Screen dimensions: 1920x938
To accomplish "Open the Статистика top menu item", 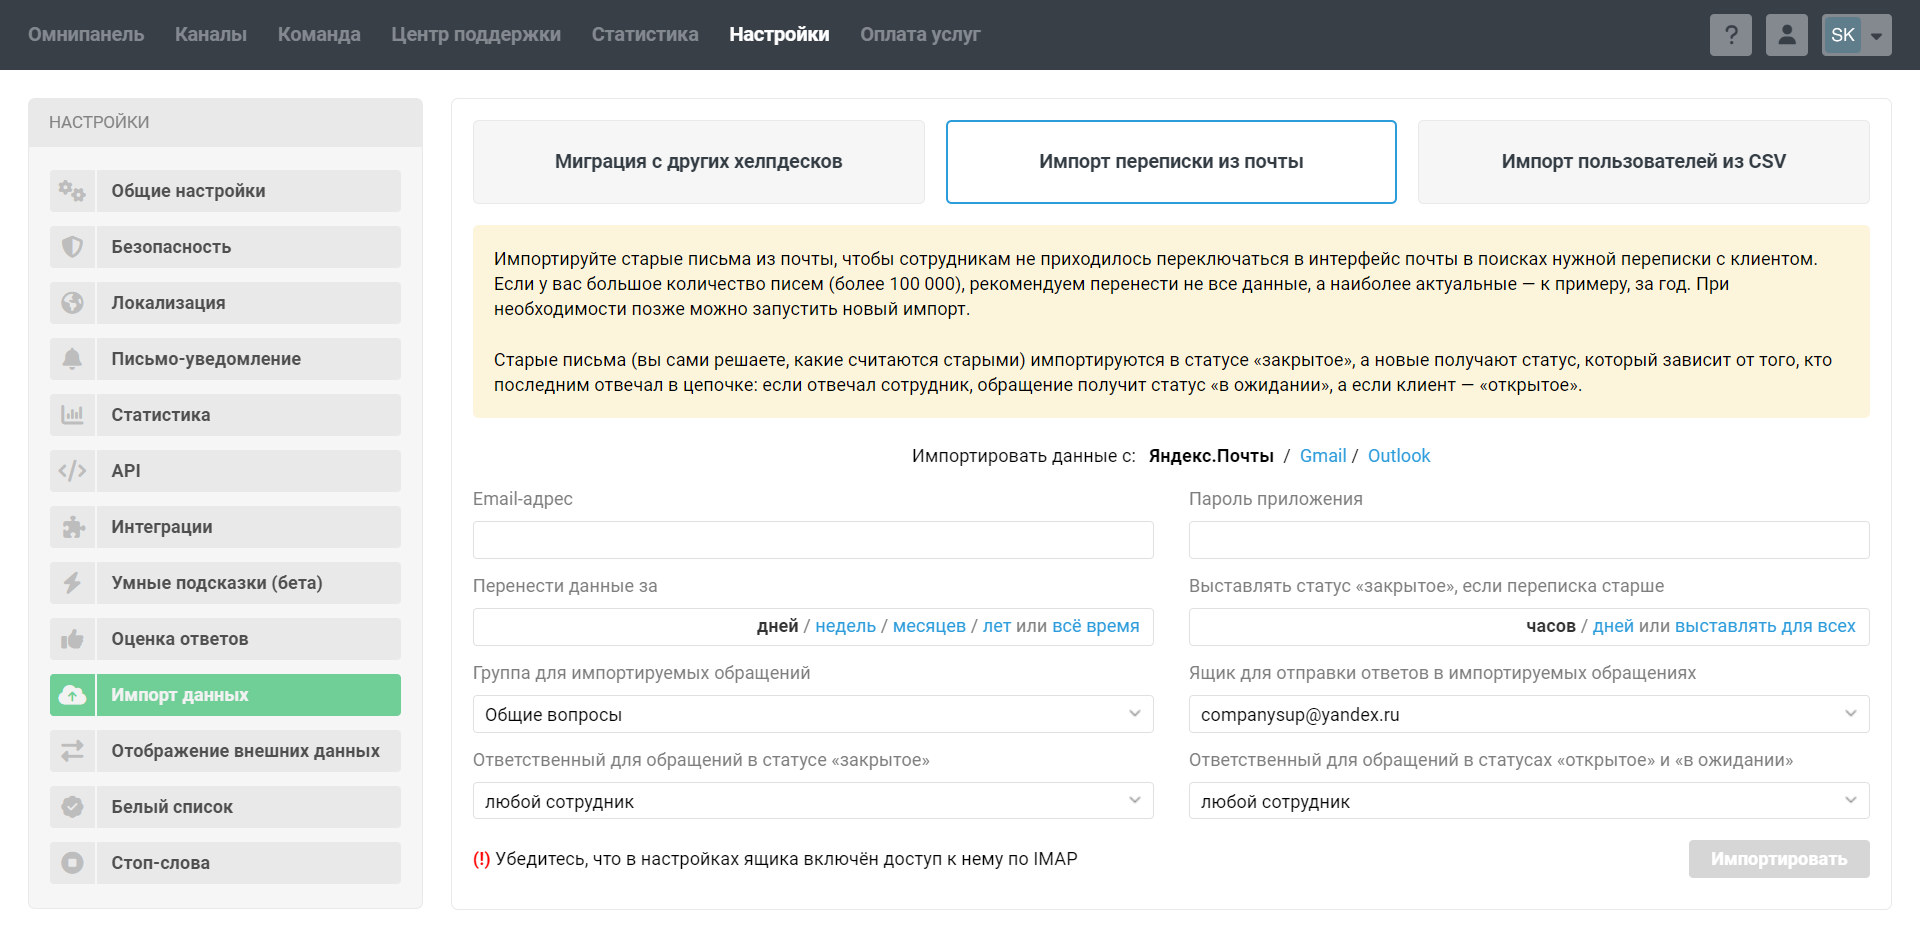I will click(x=644, y=35).
